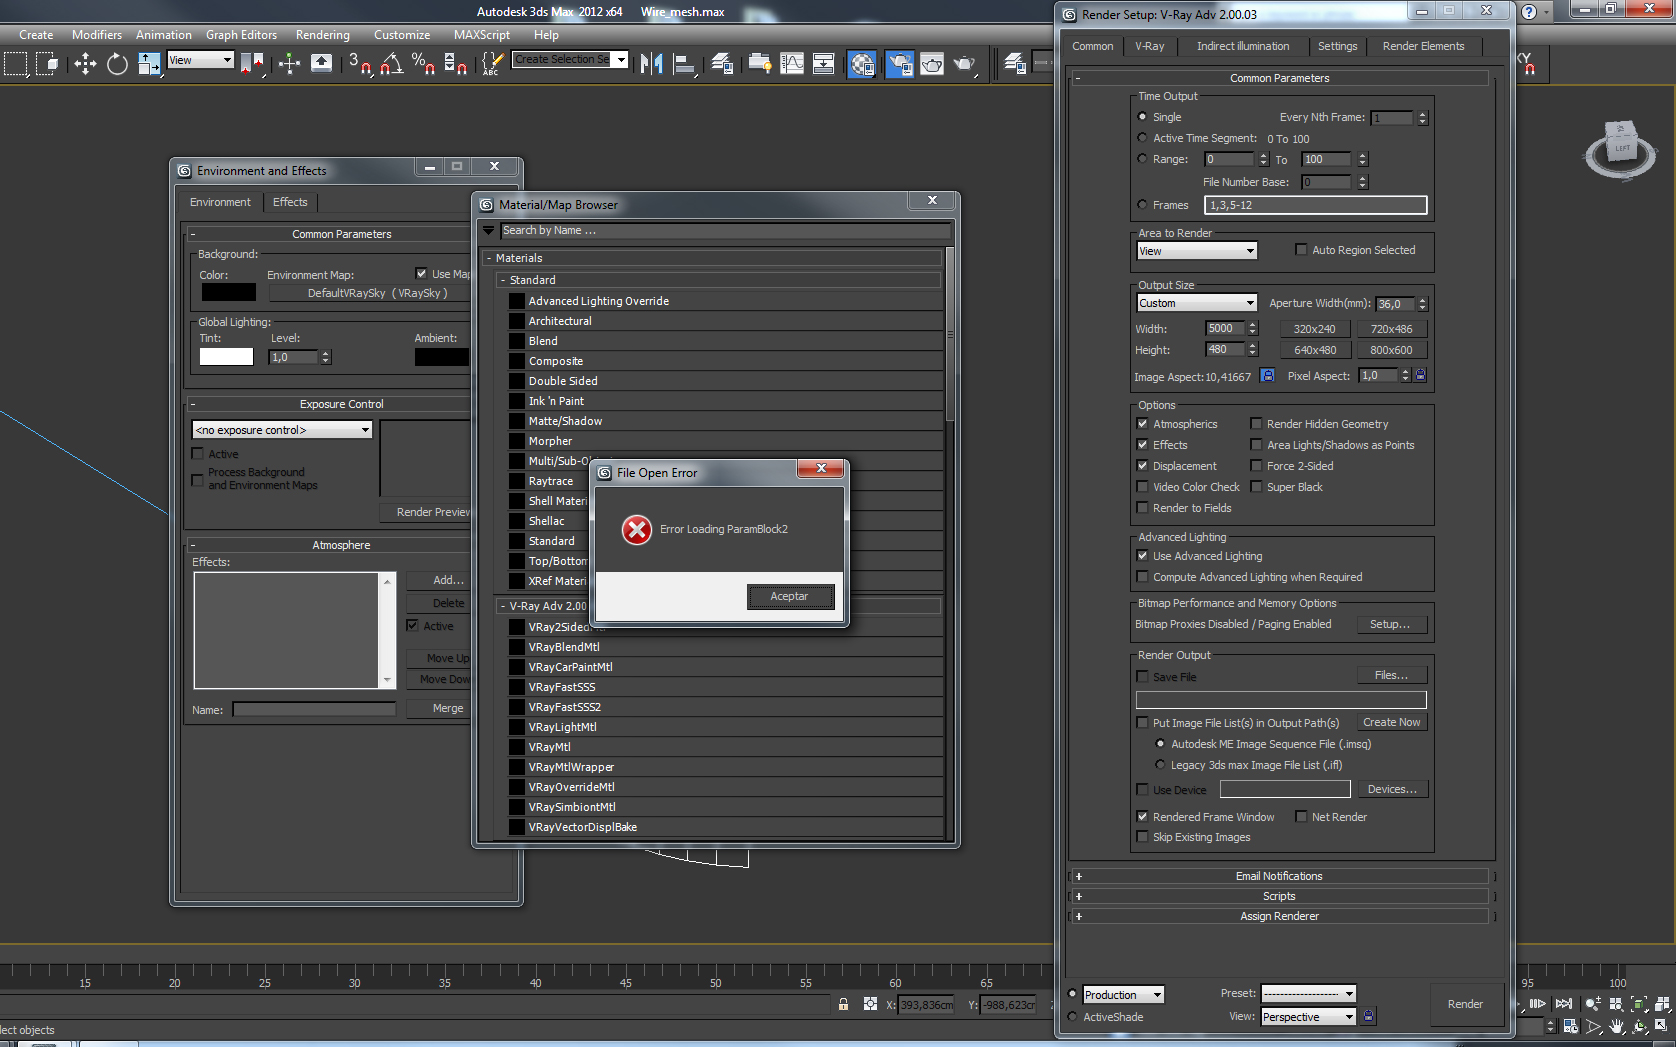The image size is (1676, 1047).
Task: Click the Files... button in Render Output
Action: [1391, 675]
